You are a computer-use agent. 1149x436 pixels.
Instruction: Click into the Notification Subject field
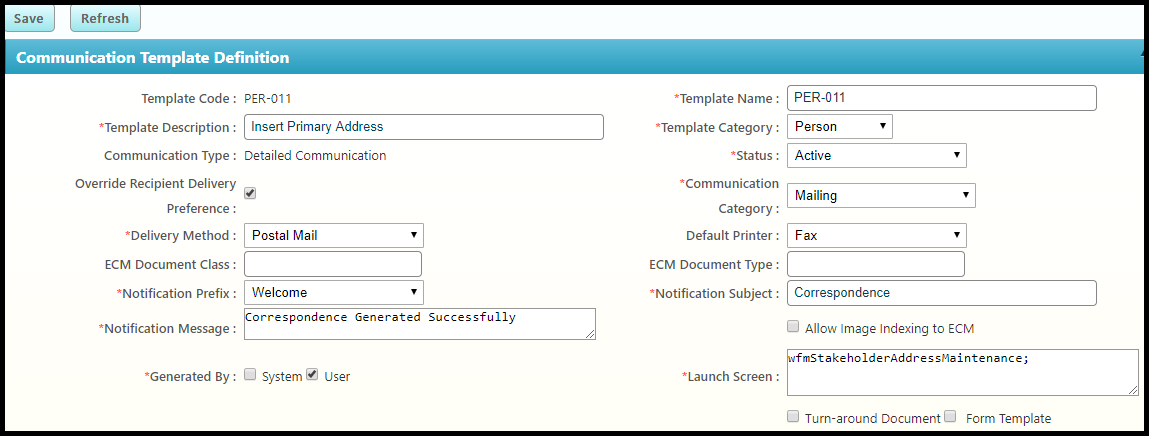coord(942,293)
